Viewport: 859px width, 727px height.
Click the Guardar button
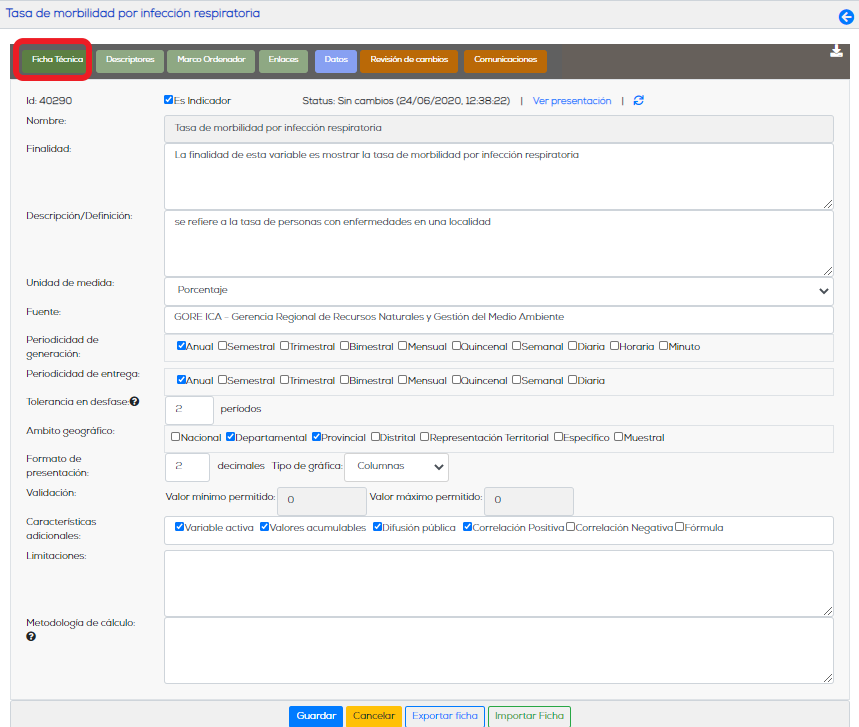[316, 716]
